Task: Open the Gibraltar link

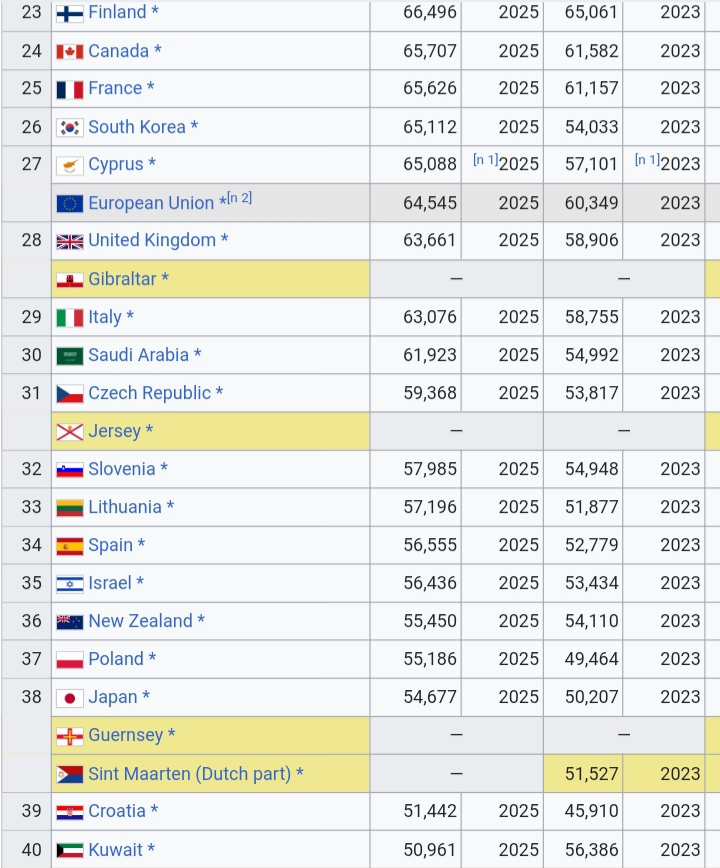Action: (x=122, y=279)
